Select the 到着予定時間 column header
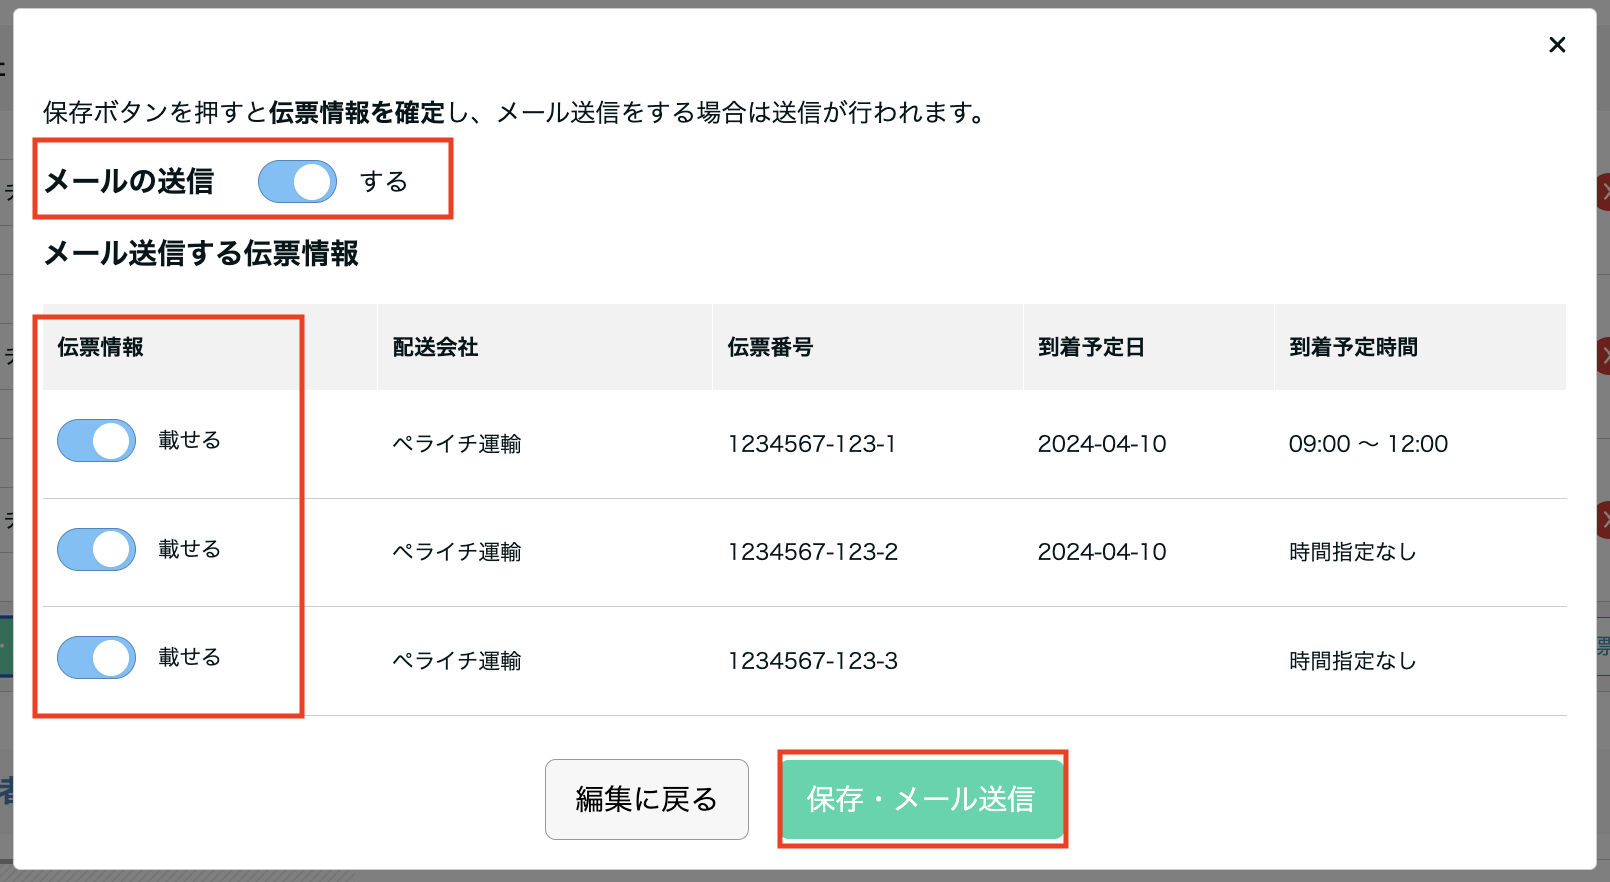 pos(1353,347)
